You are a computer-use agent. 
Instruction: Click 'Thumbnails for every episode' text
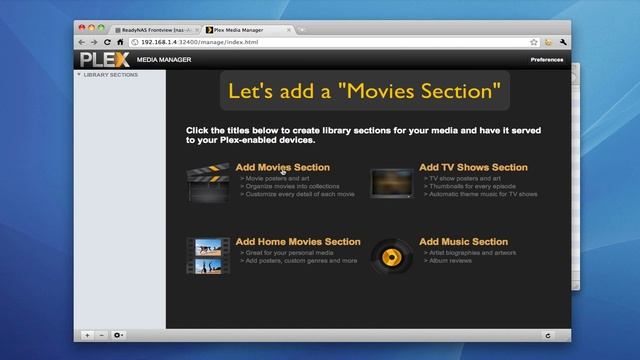click(x=472, y=186)
